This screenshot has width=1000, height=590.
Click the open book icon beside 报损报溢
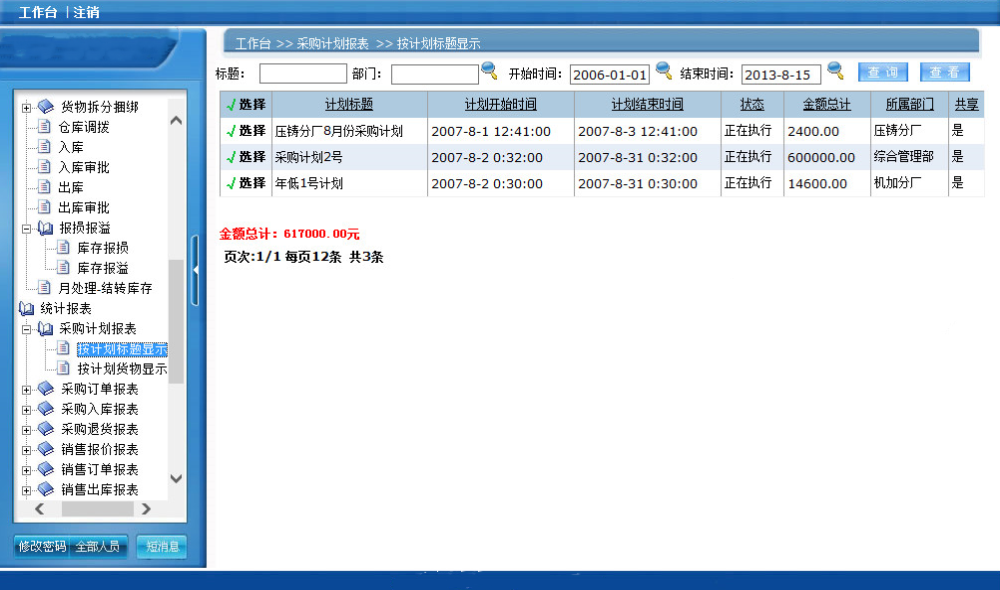(45, 228)
